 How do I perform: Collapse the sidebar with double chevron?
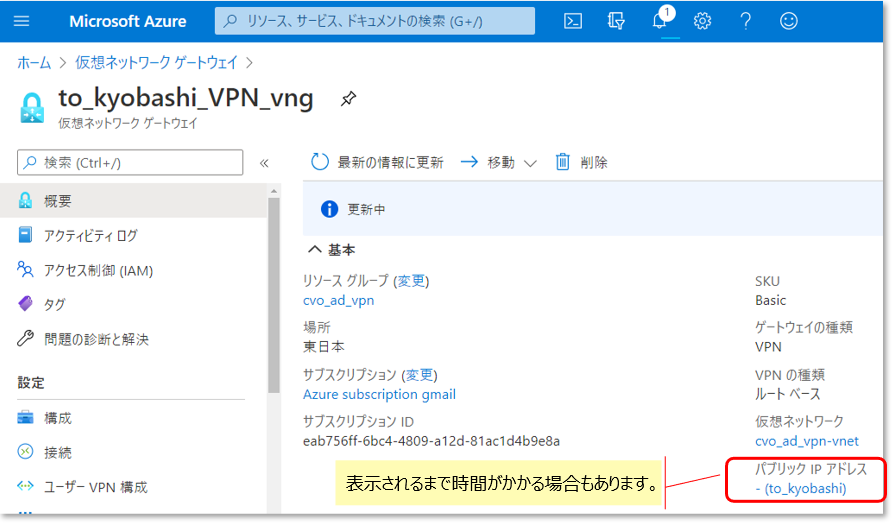(264, 163)
